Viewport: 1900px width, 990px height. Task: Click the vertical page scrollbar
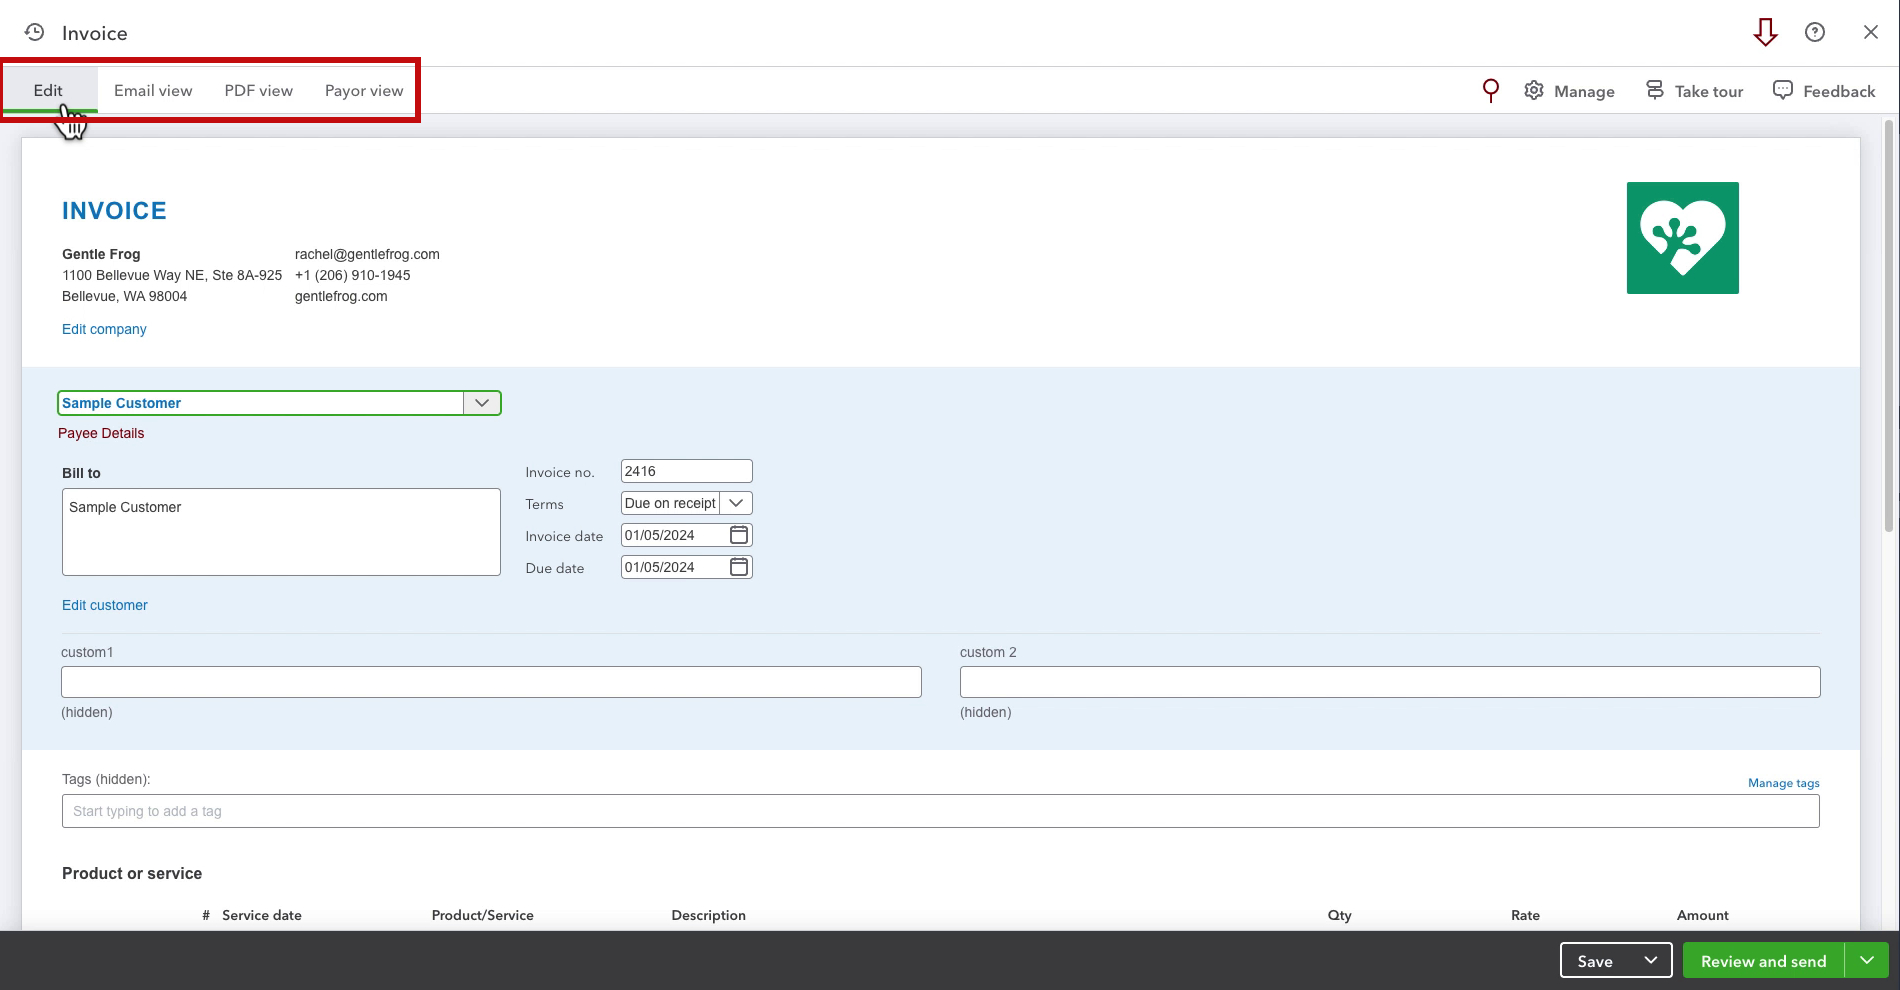click(x=1889, y=325)
